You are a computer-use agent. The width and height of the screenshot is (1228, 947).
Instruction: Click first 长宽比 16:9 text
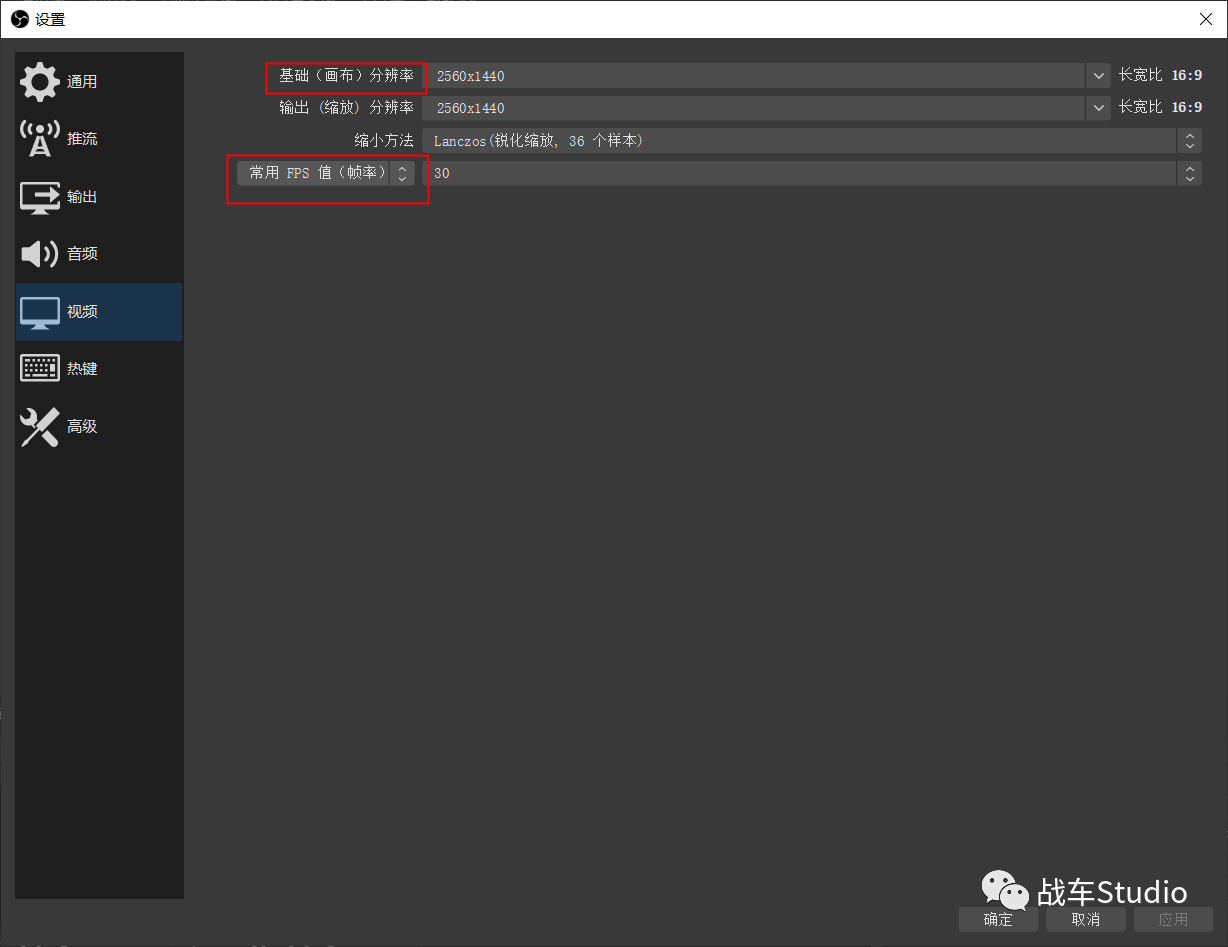tap(1160, 75)
